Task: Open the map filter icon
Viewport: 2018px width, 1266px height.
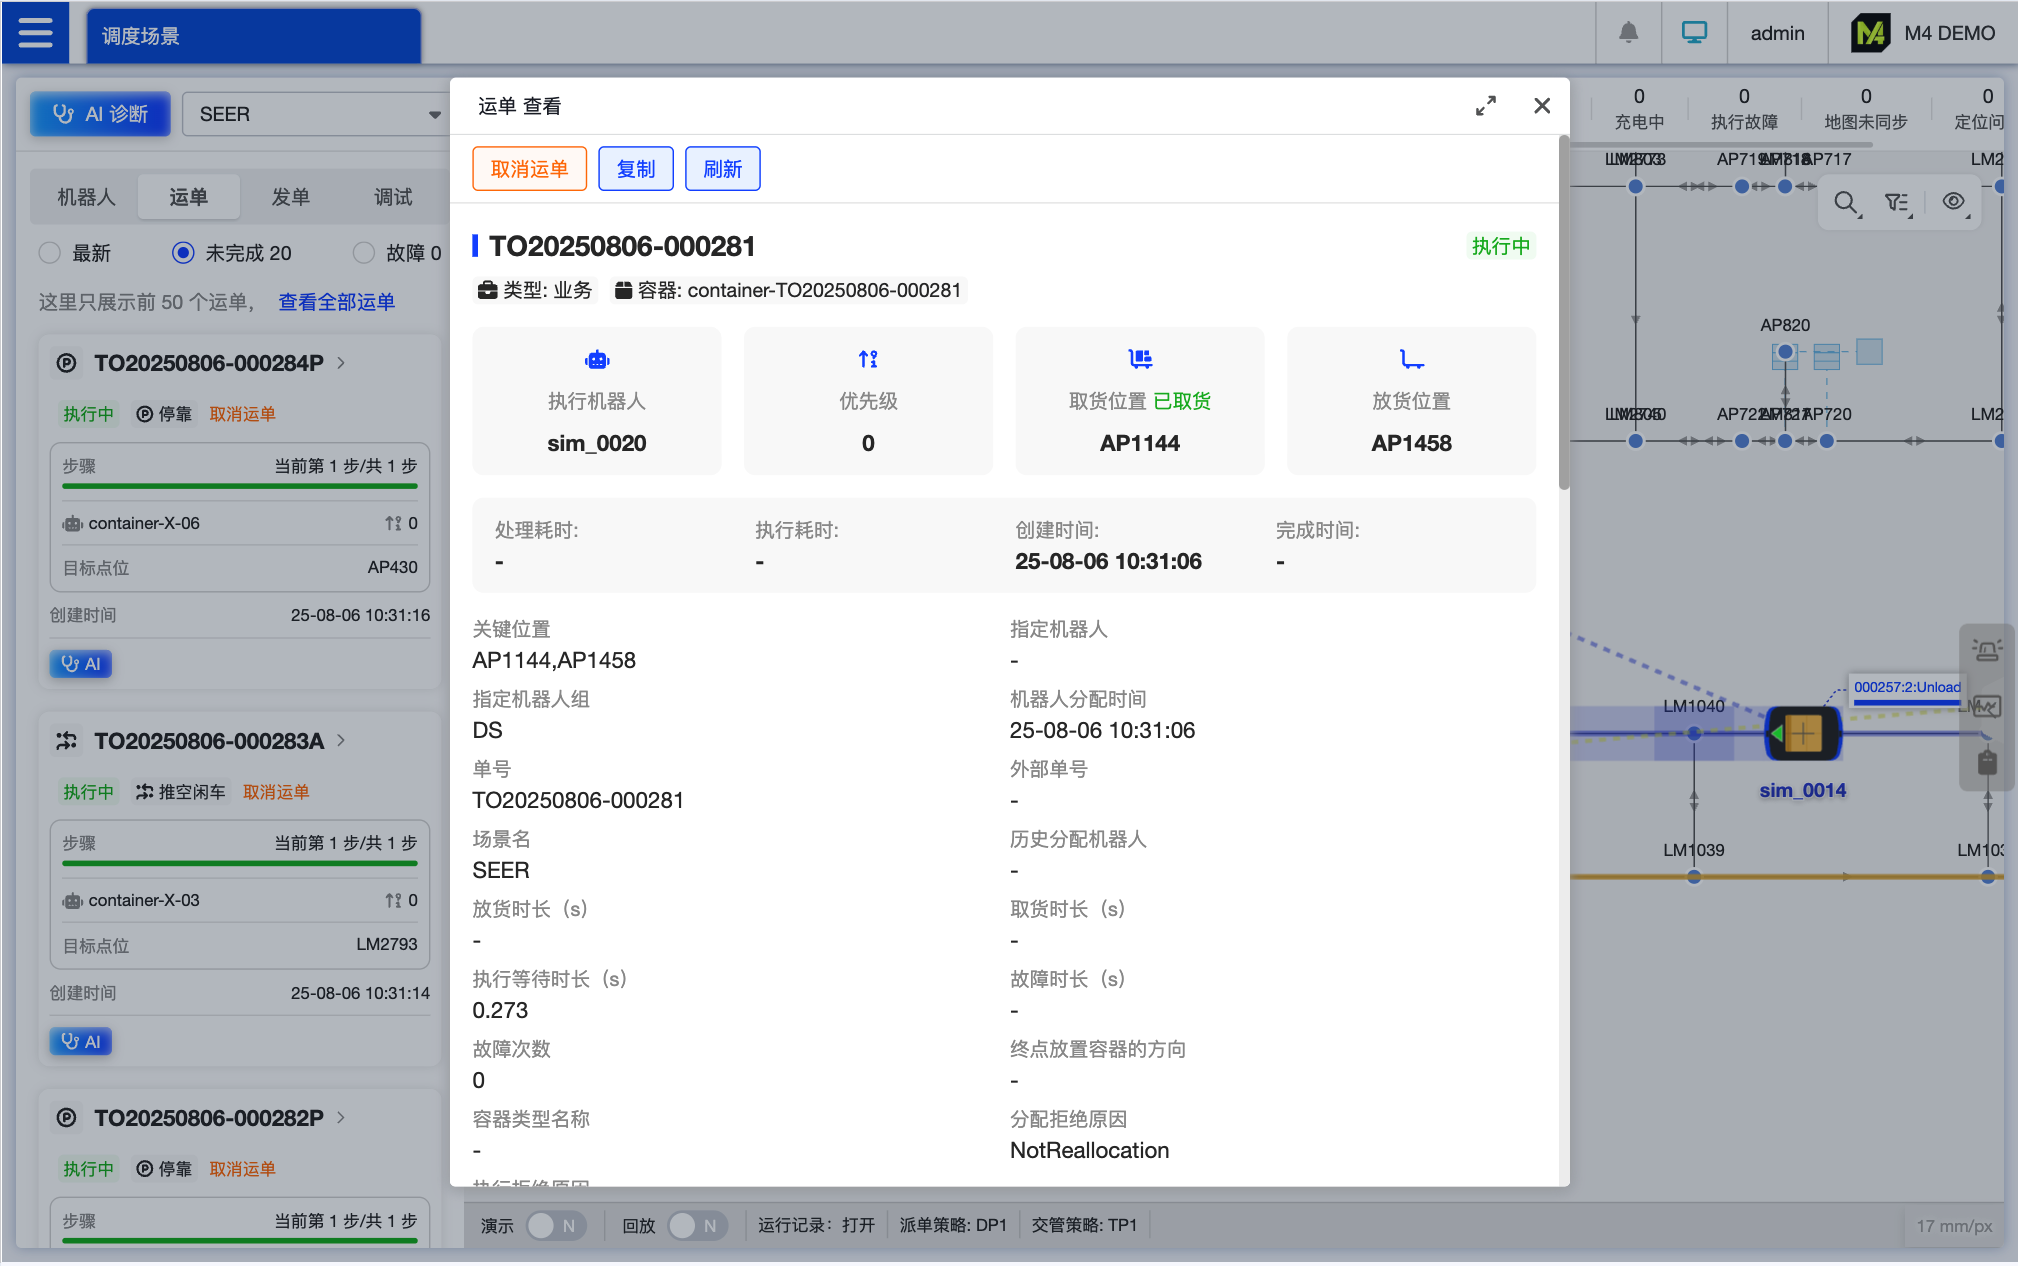Action: tap(1897, 203)
